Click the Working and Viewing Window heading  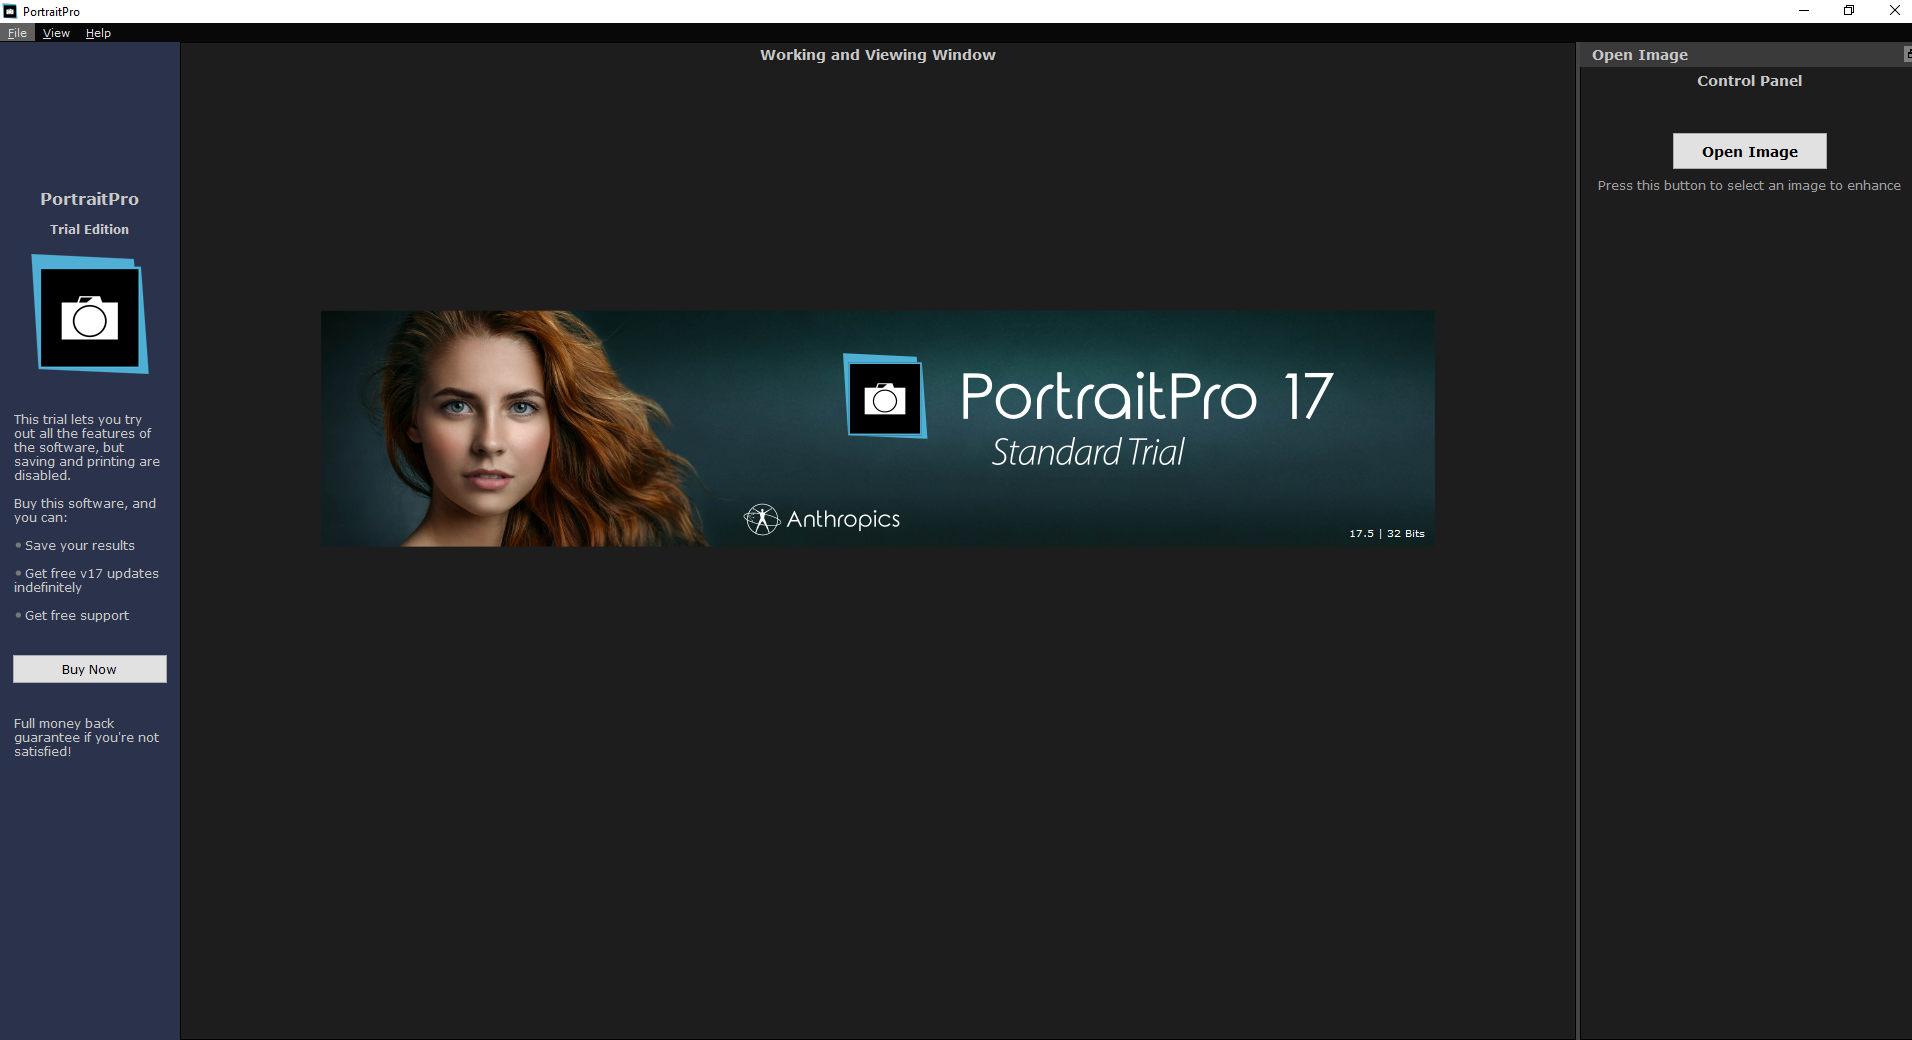(x=877, y=55)
